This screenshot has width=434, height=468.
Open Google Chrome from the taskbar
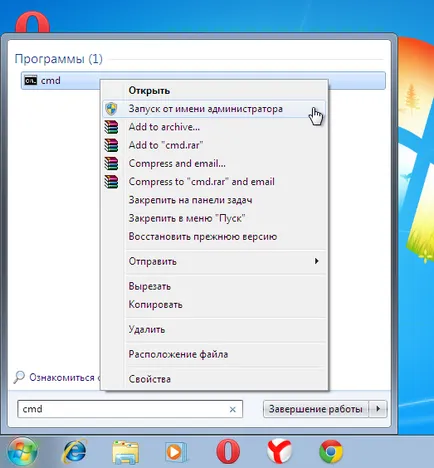(x=331, y=452)
